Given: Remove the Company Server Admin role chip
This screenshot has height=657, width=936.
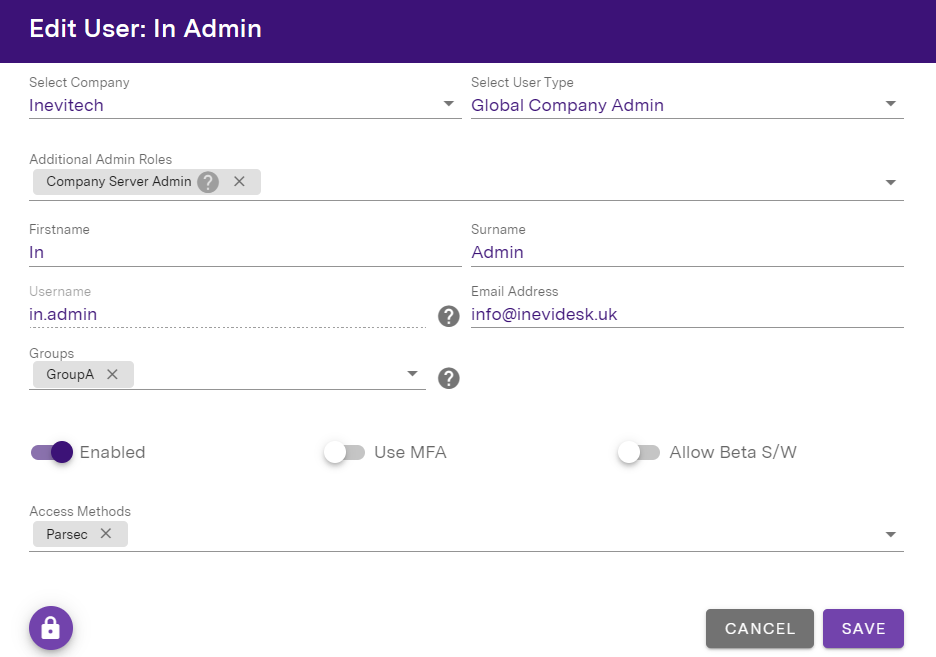Looking at the screenshot, I should click(x=238, y=181).
